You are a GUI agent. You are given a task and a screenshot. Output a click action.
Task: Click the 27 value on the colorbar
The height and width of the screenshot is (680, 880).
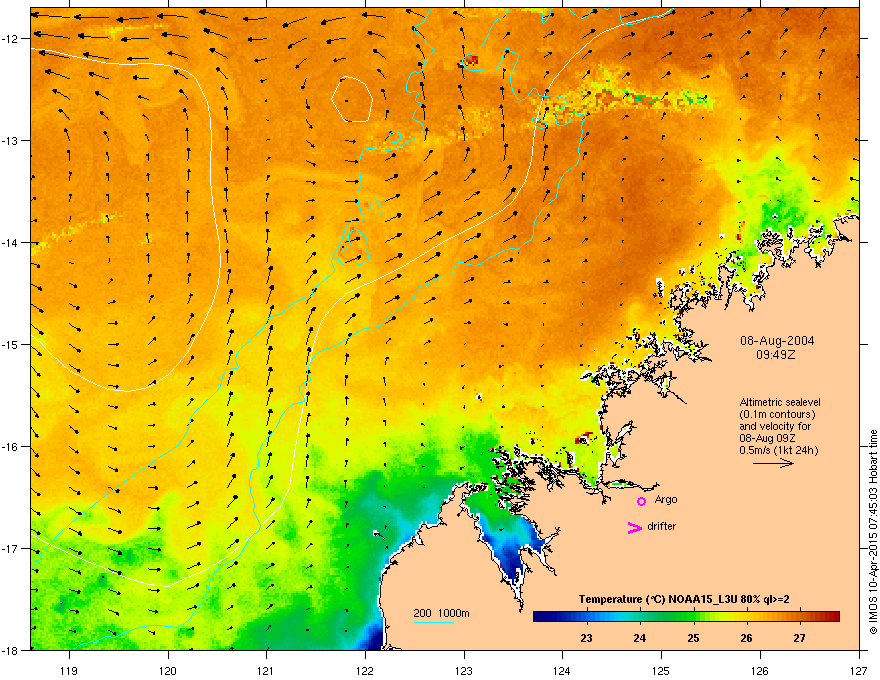click(x=799, y=638)
